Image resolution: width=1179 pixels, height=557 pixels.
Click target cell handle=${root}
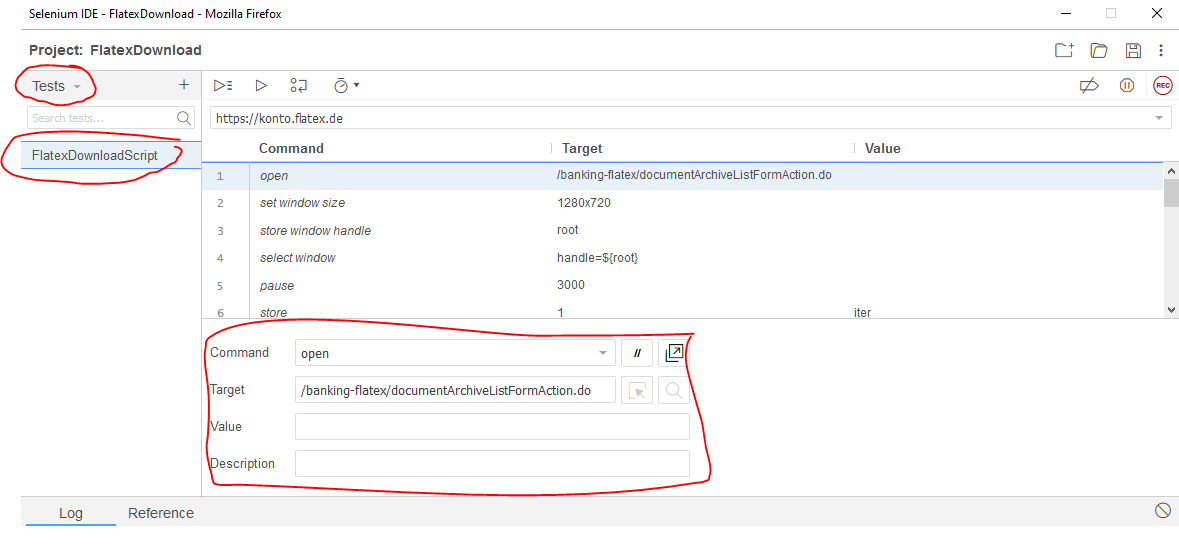click(x=598, y=258)
